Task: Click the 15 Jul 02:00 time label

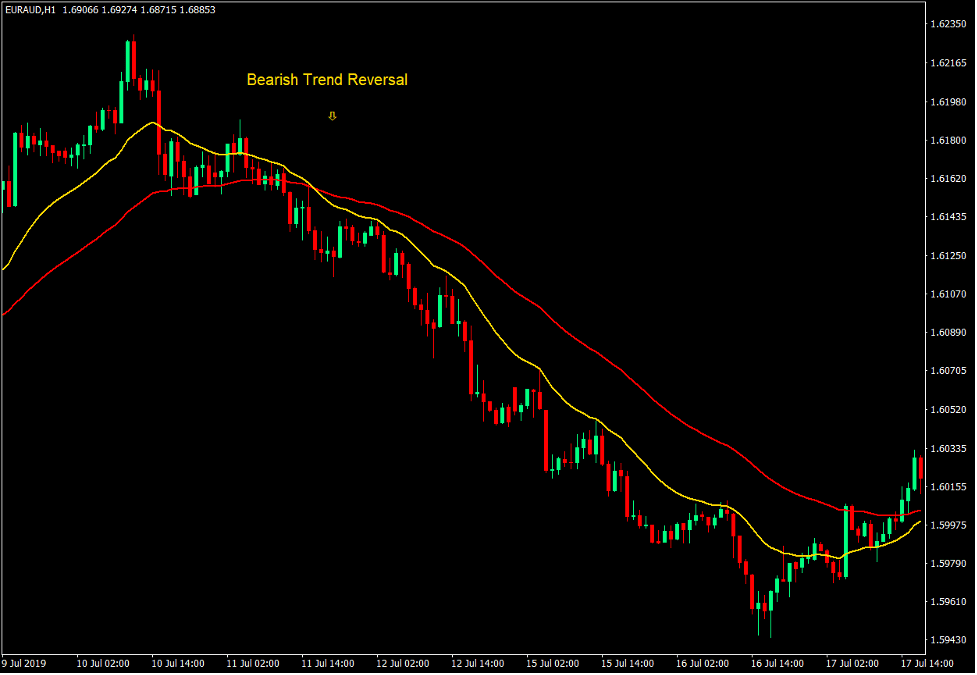Action: pyautogui.click(x=553, y=663)
